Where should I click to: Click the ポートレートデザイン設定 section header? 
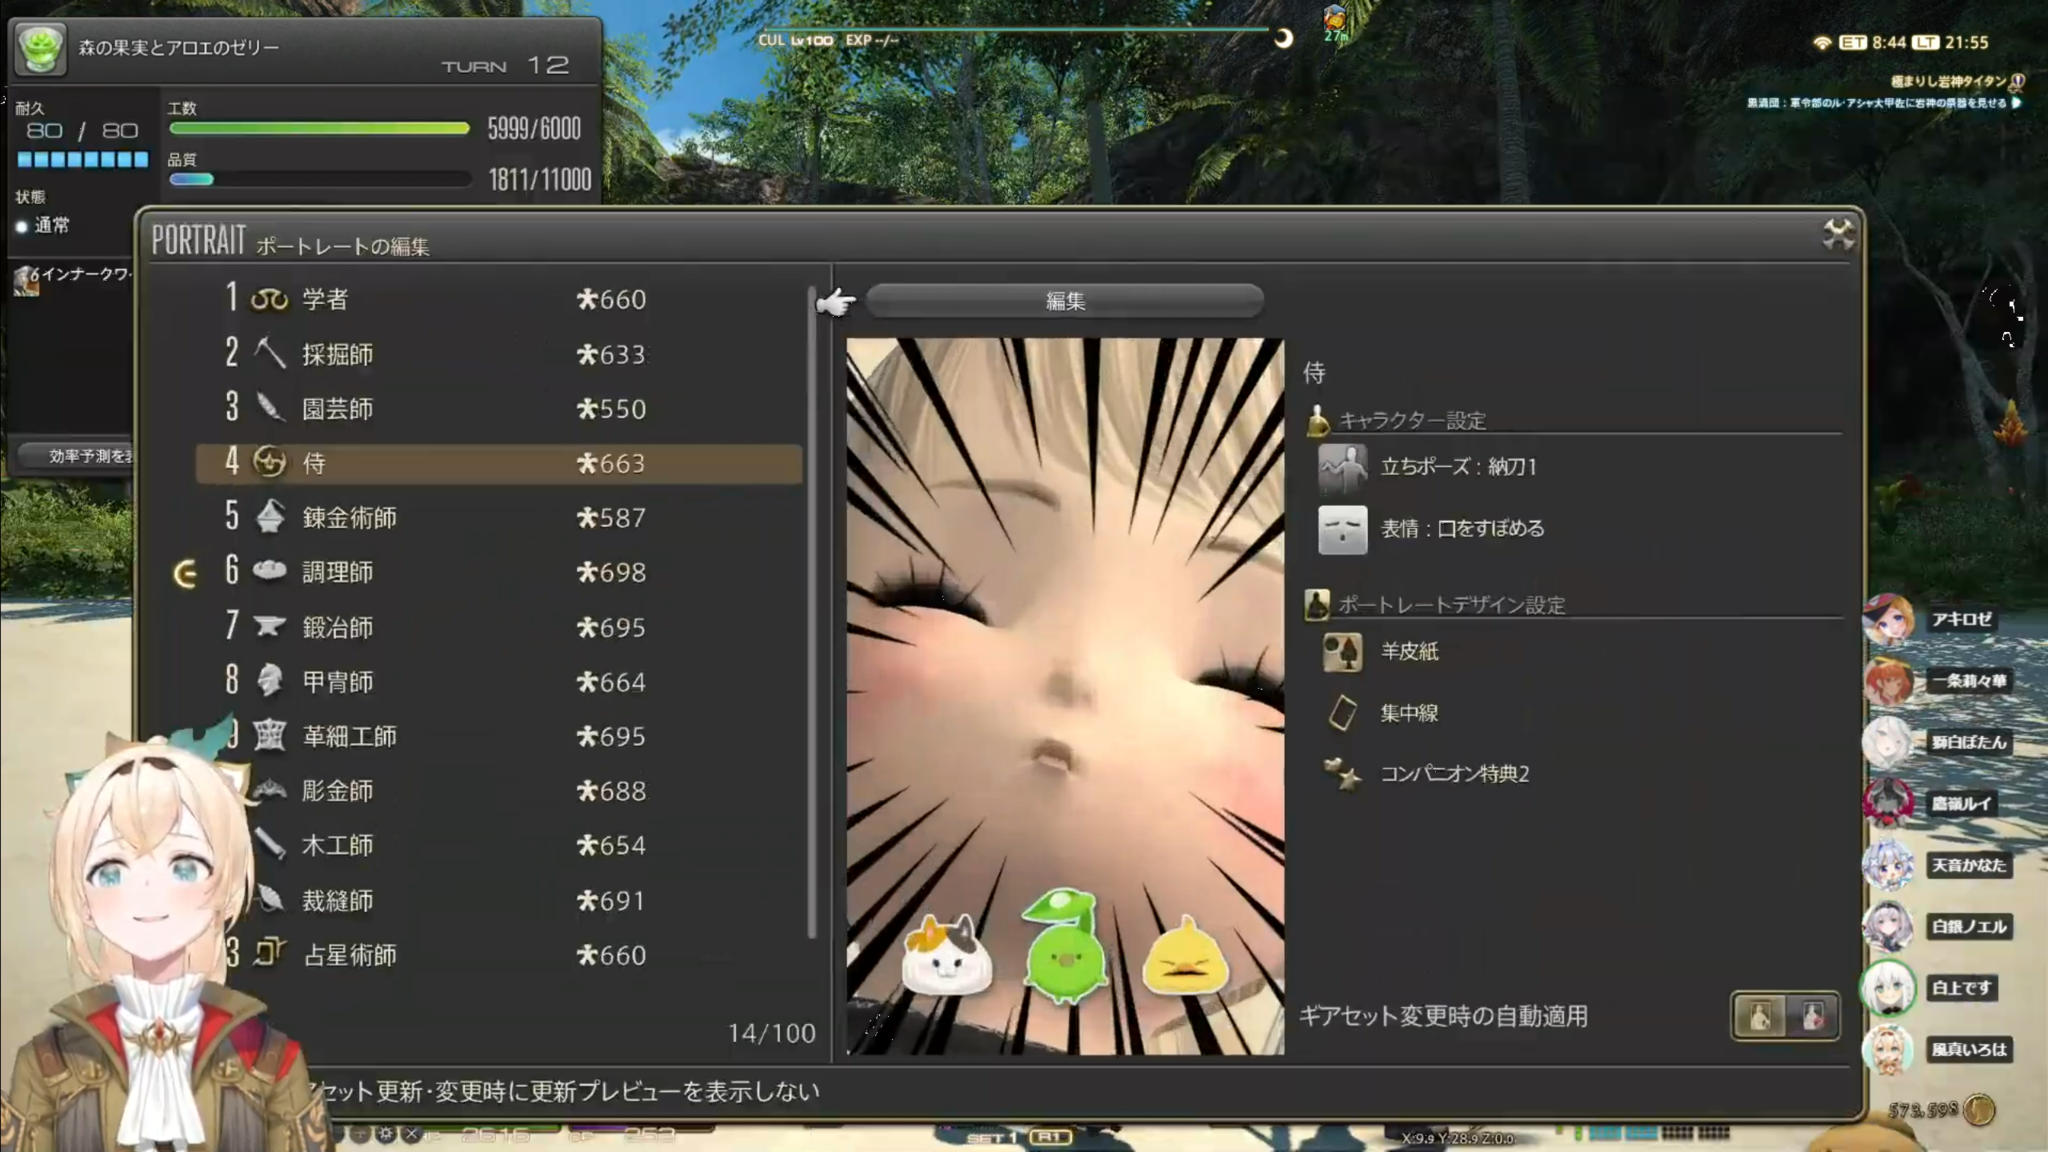tap(1452, 605)
